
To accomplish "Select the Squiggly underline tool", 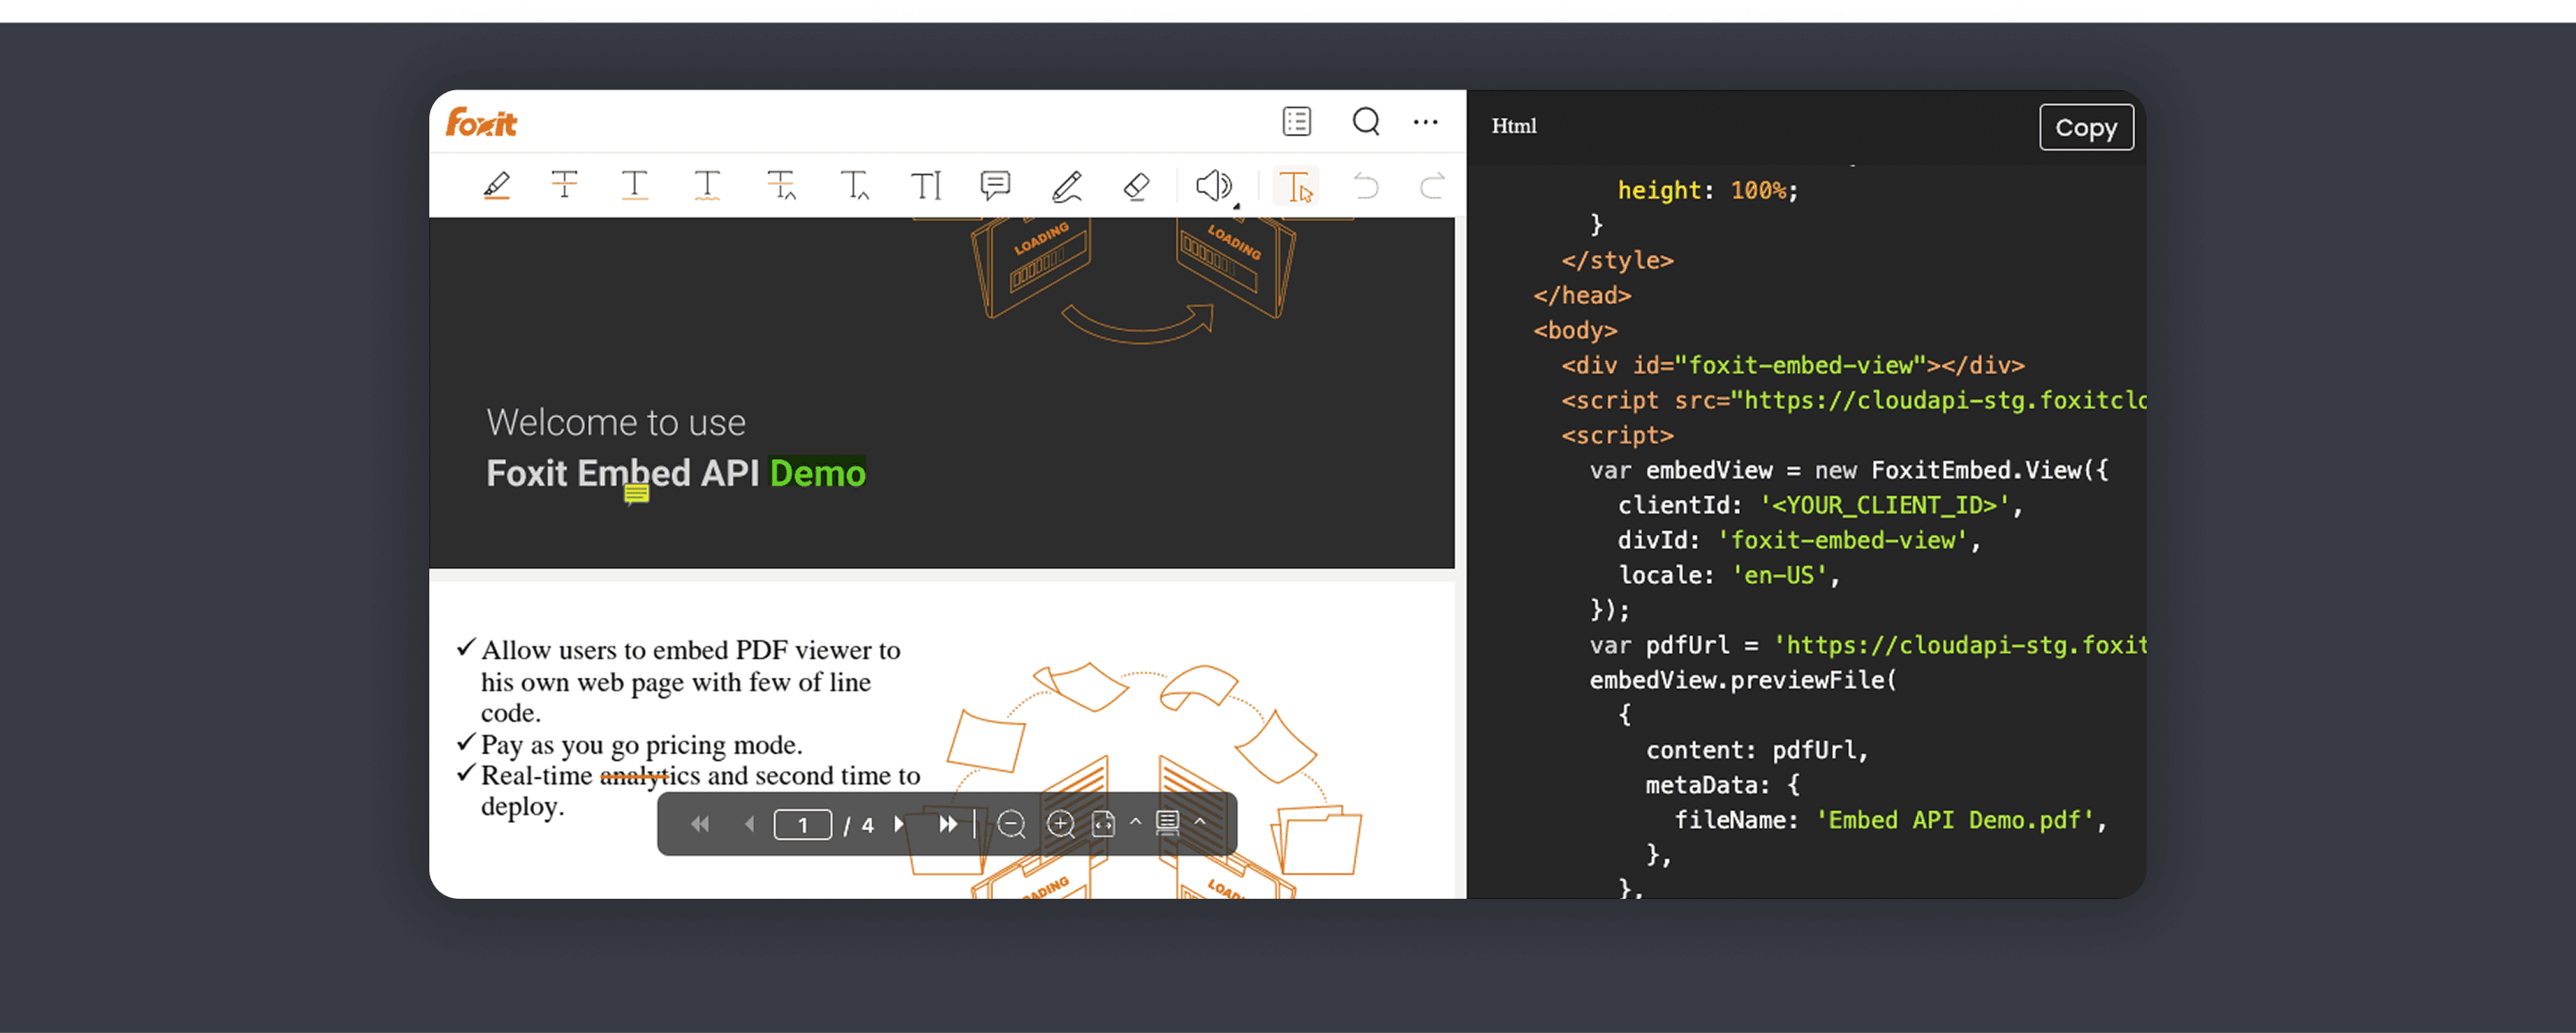I will coord(707,186).
